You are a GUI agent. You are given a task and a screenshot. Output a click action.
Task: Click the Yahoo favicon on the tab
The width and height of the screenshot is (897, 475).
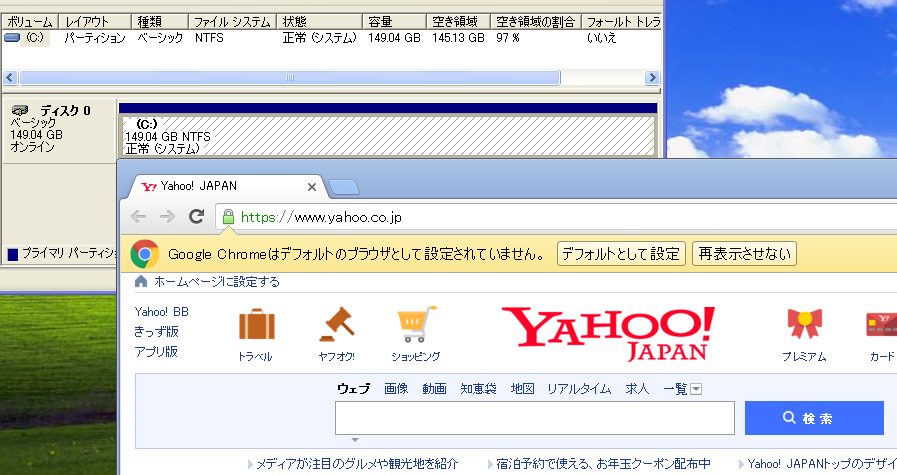(x=149, y=187)
